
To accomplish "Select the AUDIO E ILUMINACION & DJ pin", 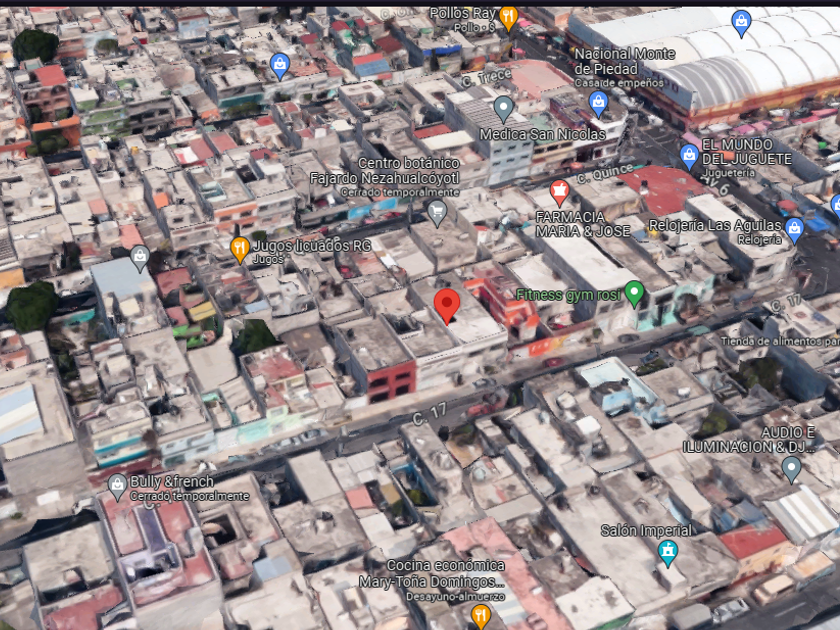I will click(791, 469).
